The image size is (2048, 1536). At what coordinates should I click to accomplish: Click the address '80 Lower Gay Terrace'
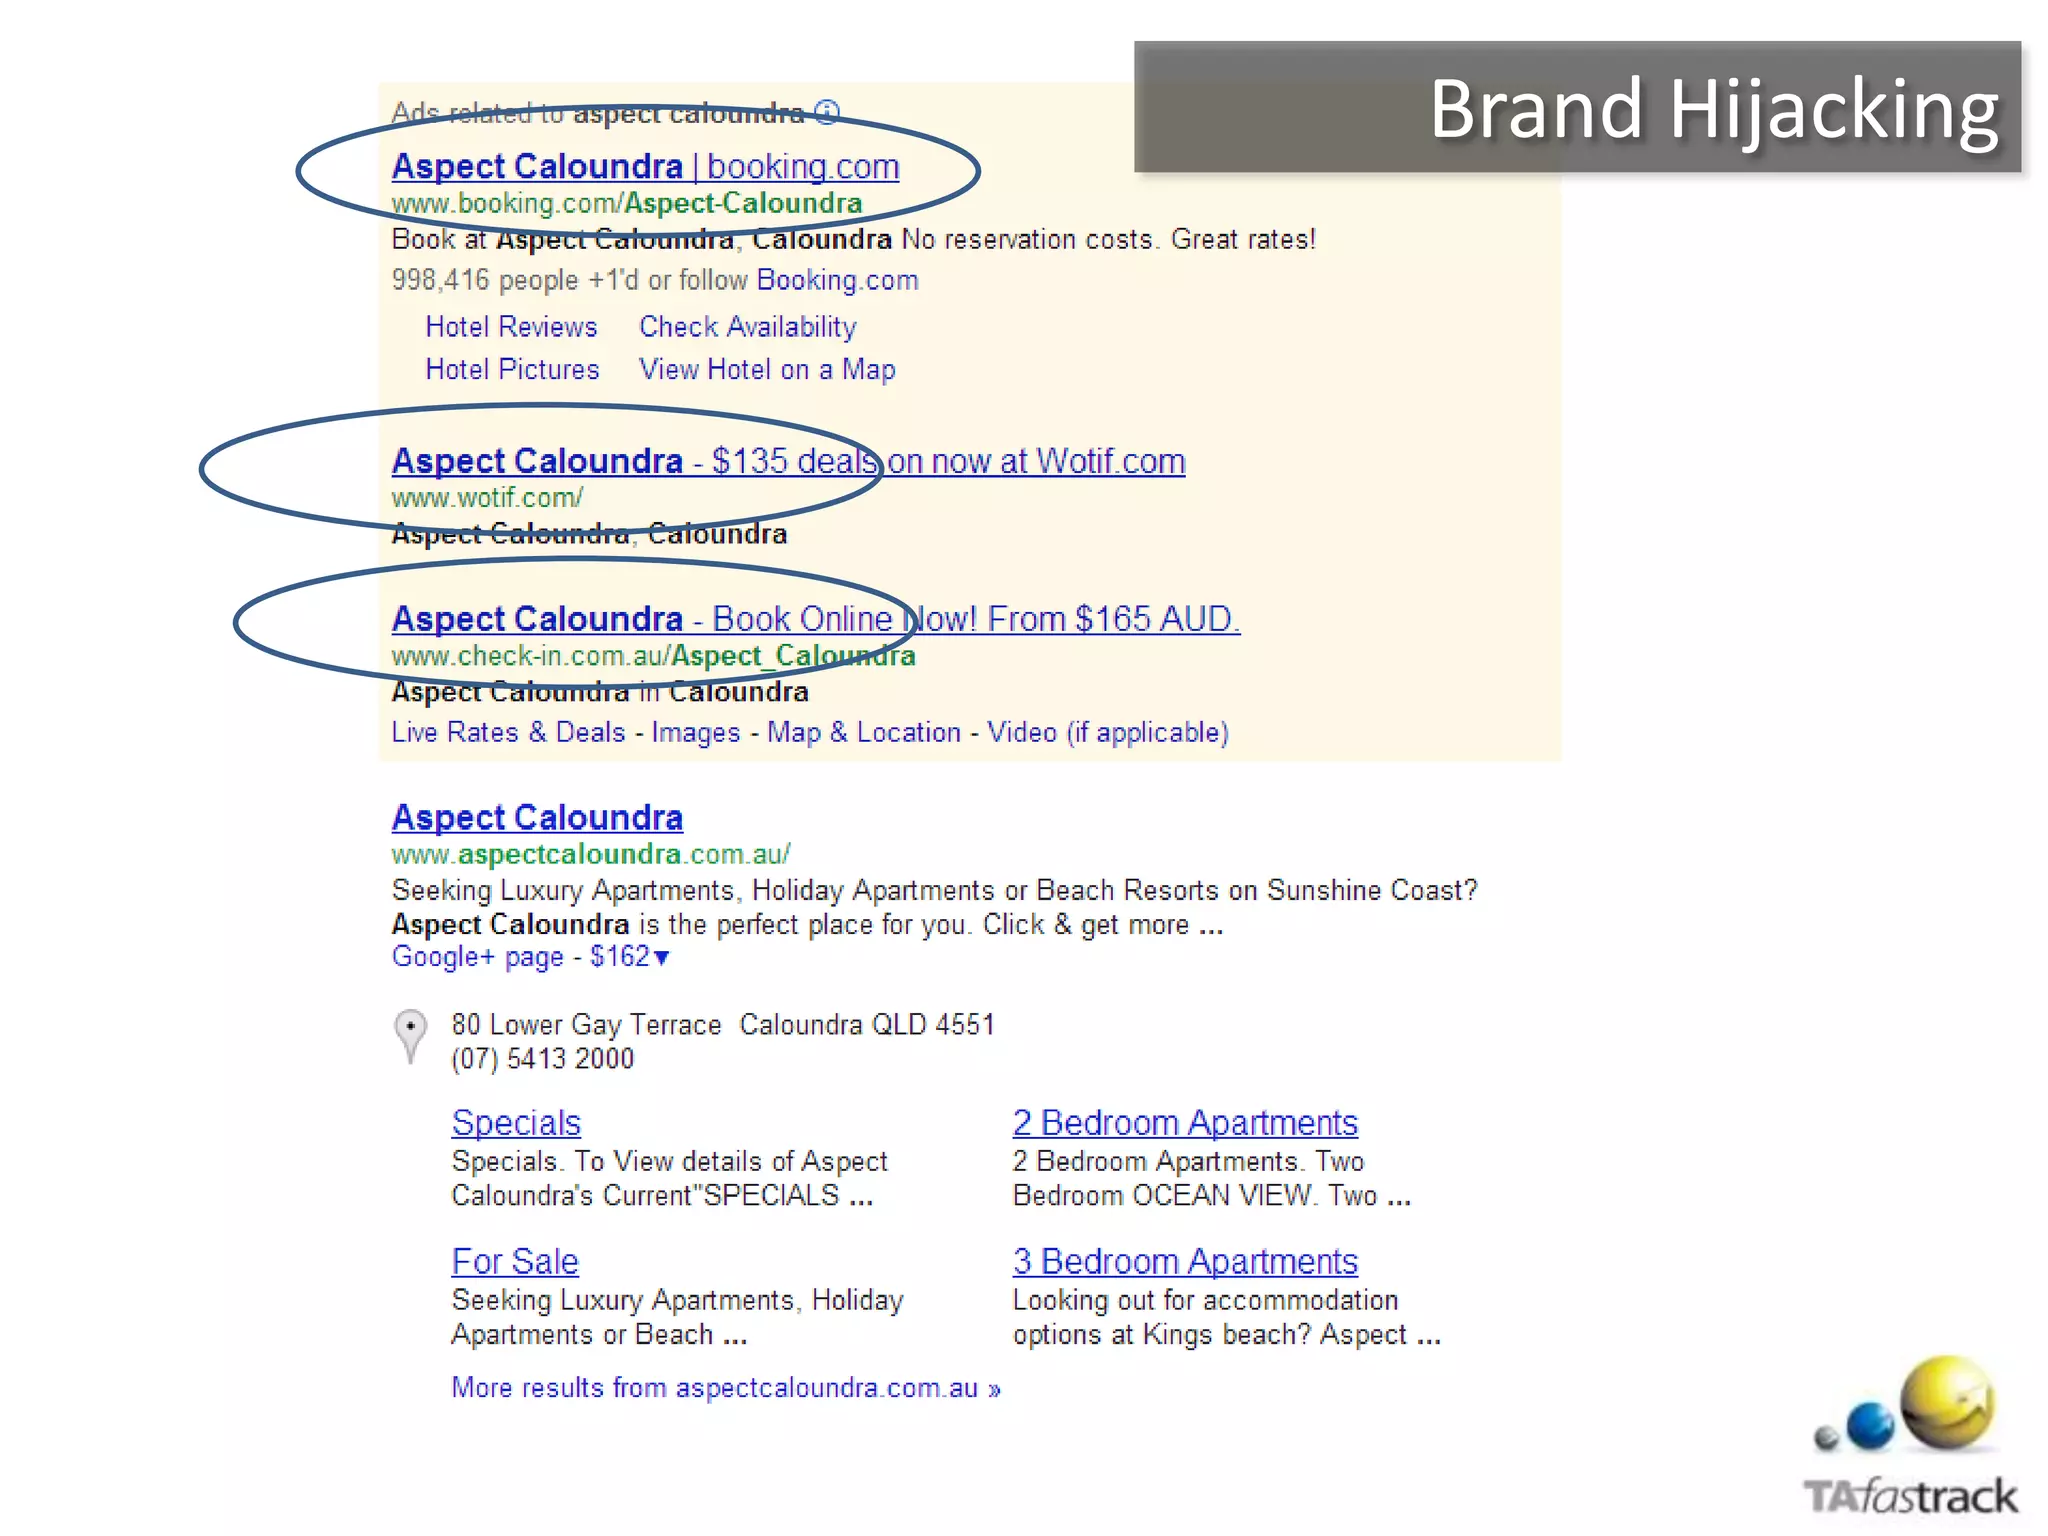586,1025
